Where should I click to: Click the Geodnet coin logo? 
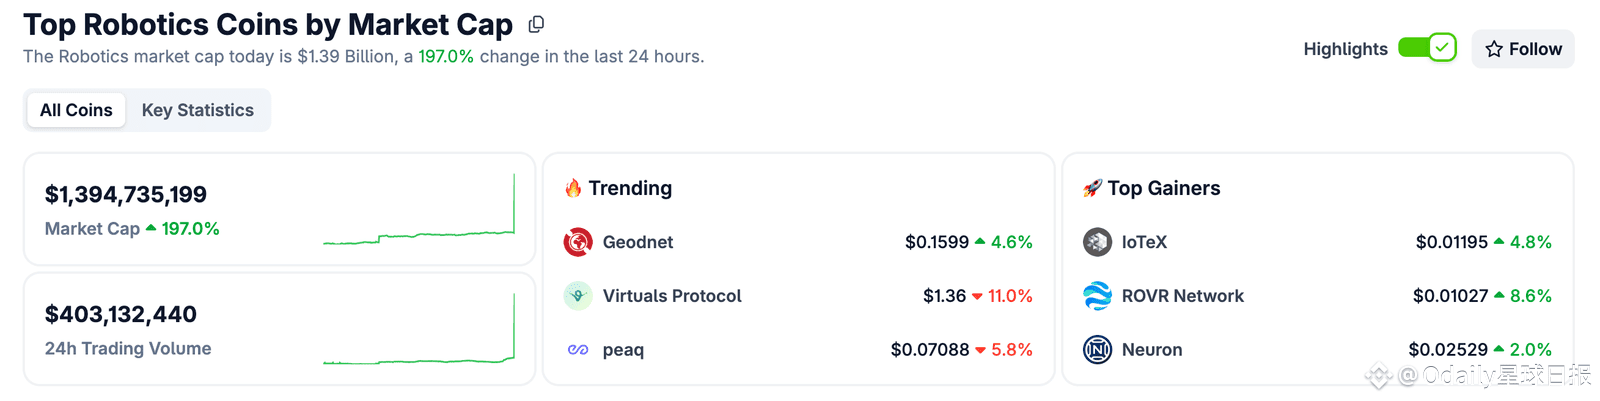[x=578, y=242]
